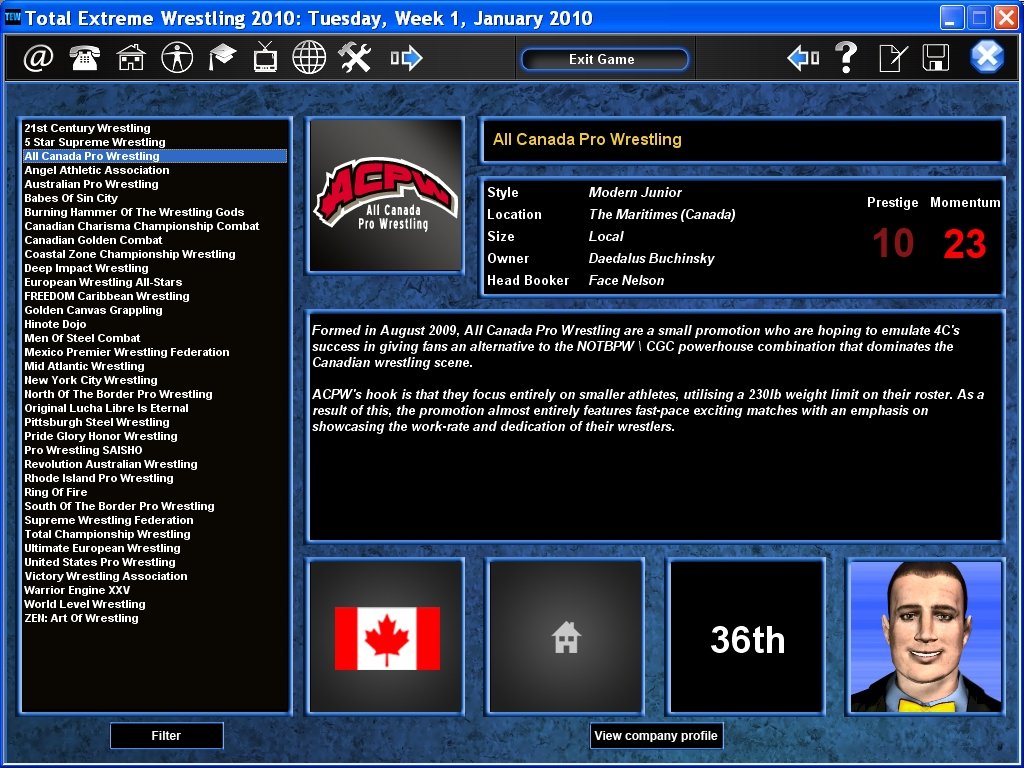Open the training dojo graduation cap icon
This screenshot has width=1024, height=768.
[220, 57]
